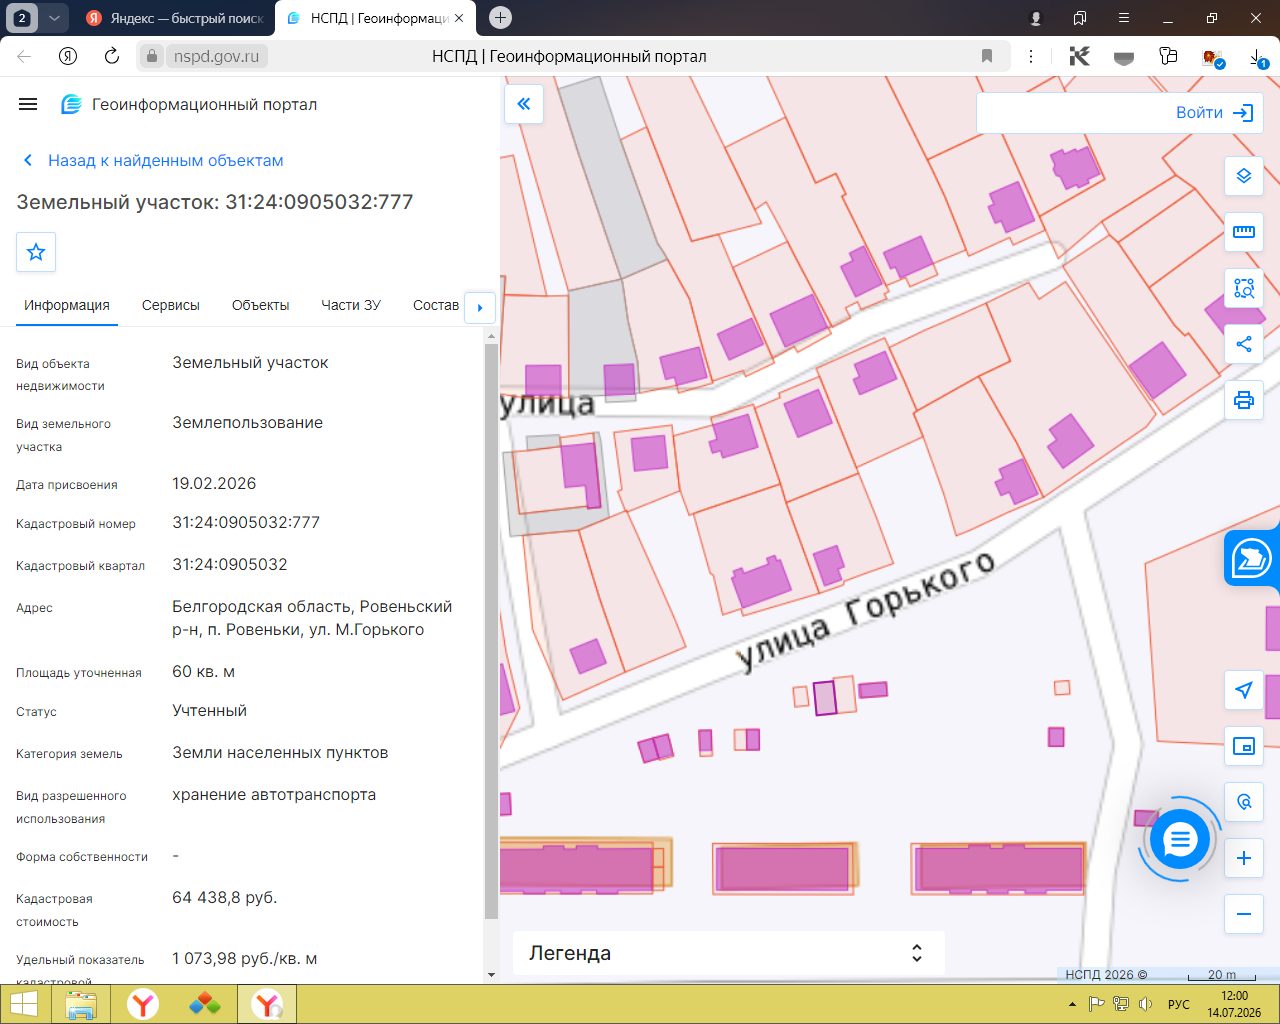The width and height of the screenshot is (1280, 1024).
Task: Print the map
Action: click(1244, 400)
